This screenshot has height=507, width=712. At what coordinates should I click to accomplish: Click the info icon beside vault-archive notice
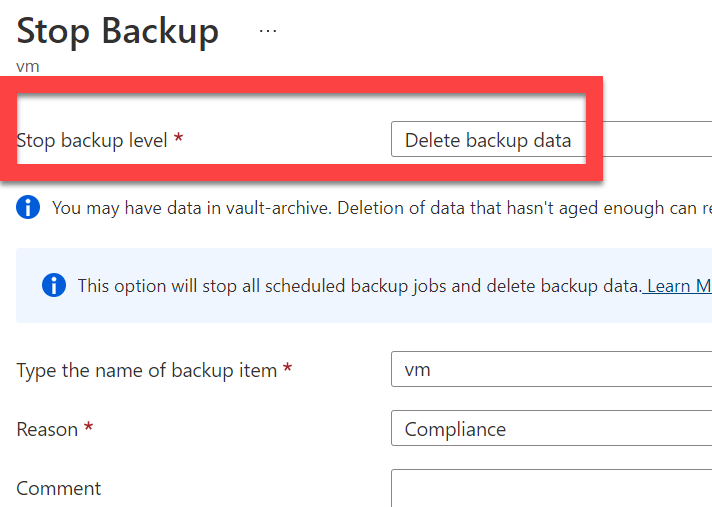[x=28, y=207]
